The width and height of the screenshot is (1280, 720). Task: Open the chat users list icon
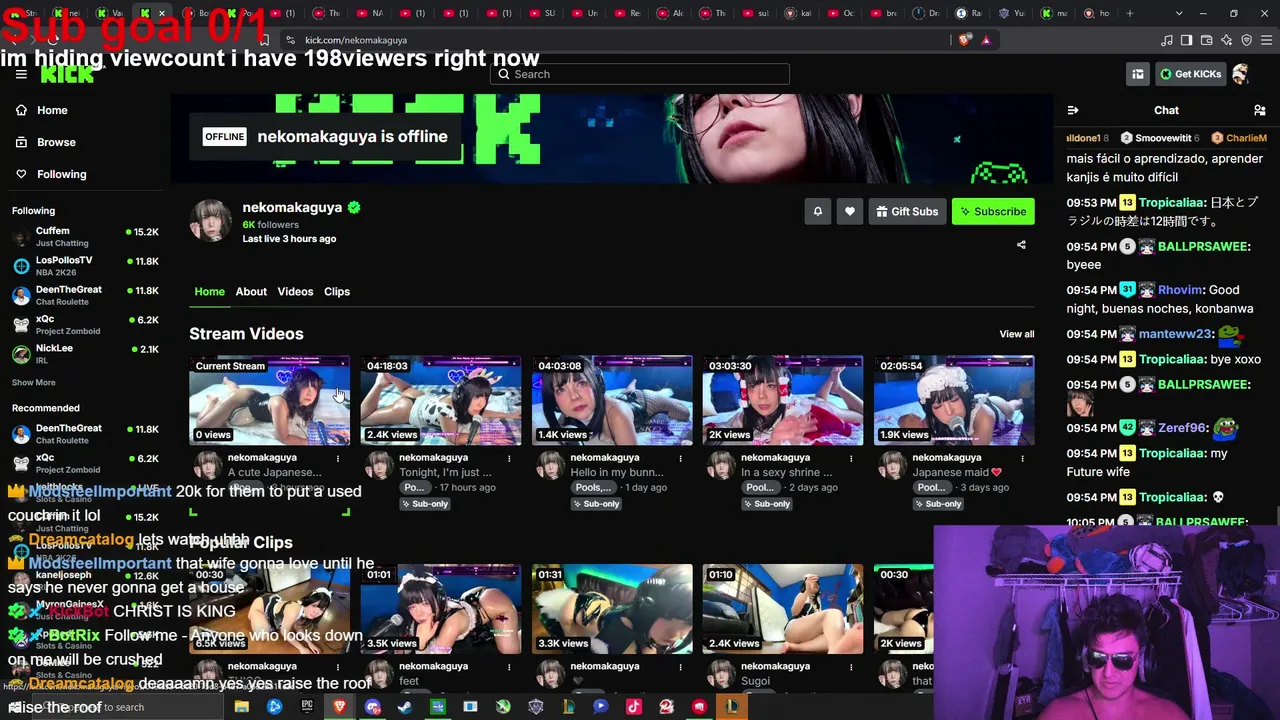(x=1259, y=110)
